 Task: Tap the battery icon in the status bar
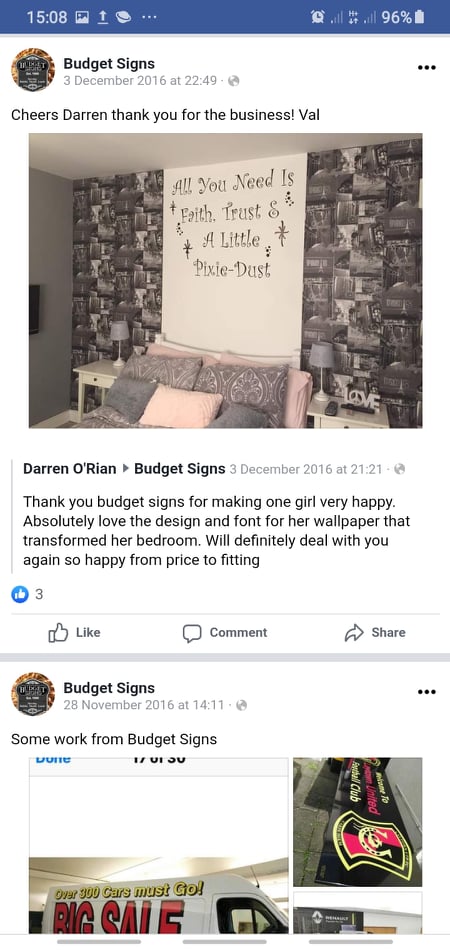pos(419,17)
